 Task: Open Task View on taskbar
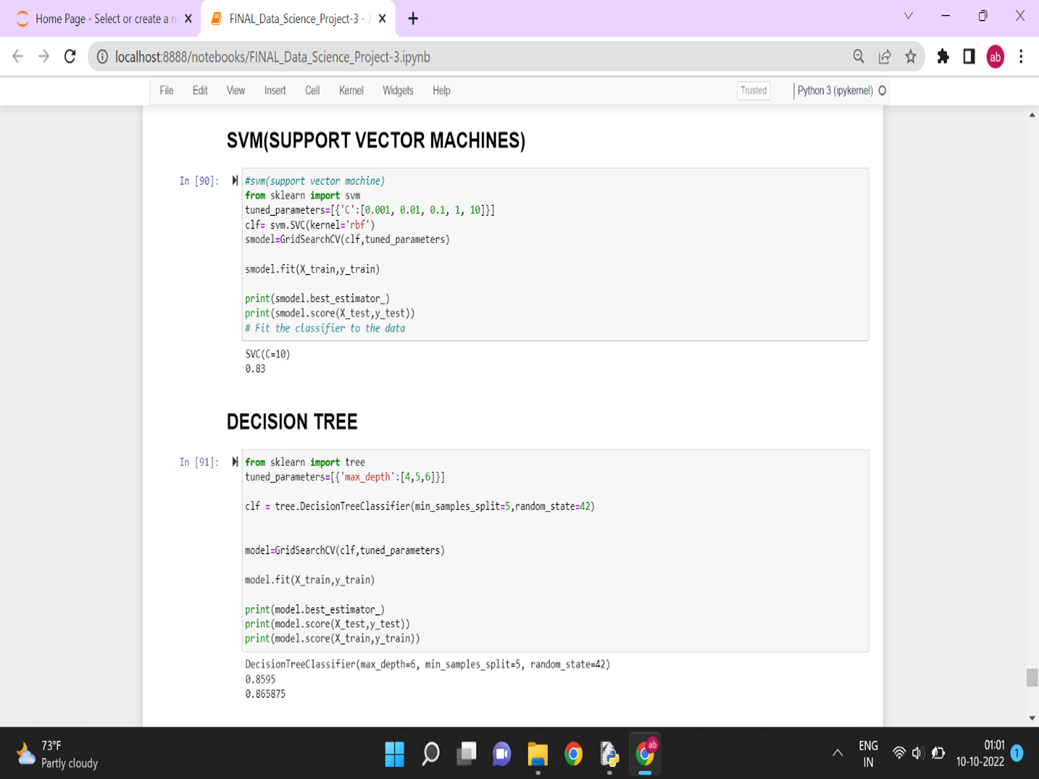[x=466, y=754]
